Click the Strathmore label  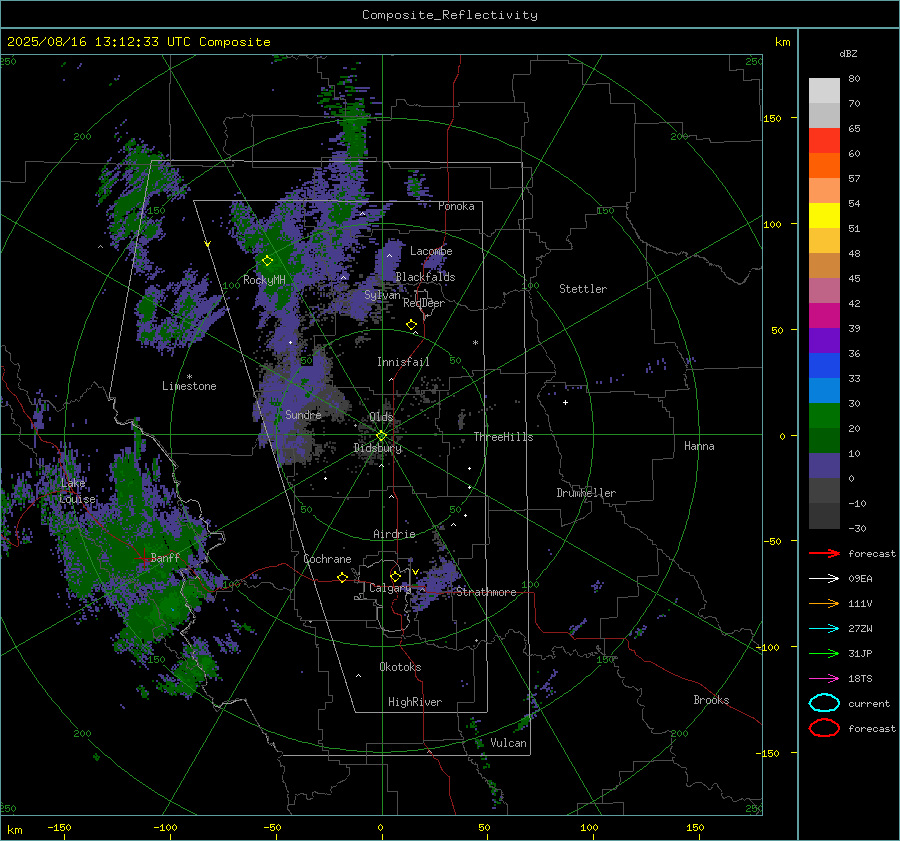[486, 592]
